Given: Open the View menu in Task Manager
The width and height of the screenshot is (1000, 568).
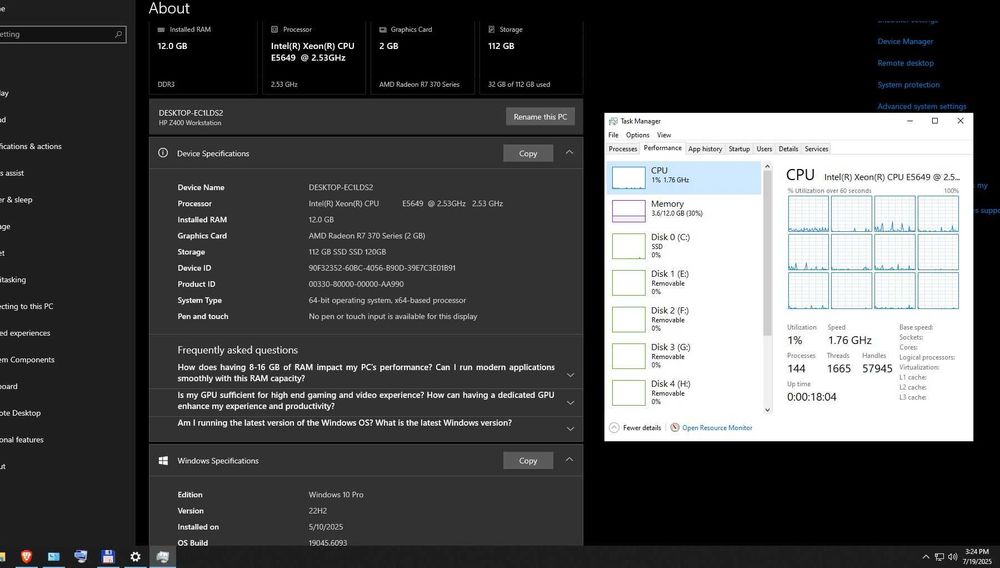Looking at the screenshot, I should 664,135.
